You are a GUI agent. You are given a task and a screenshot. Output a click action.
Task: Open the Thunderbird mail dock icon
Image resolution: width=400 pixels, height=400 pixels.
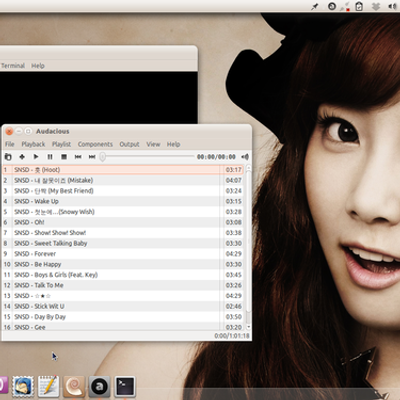coord(23,387)
